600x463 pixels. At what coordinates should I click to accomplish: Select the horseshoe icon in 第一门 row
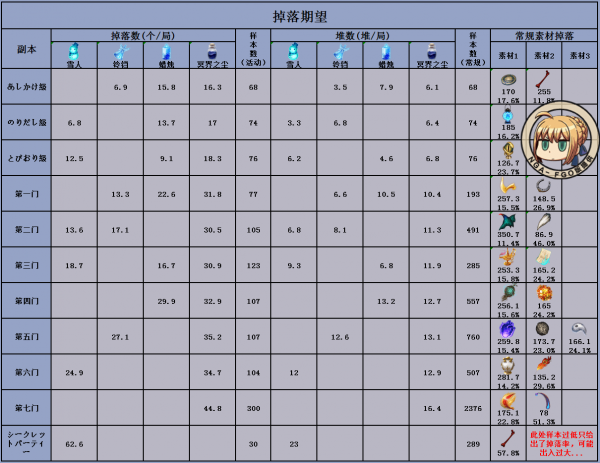coord(541,186)
